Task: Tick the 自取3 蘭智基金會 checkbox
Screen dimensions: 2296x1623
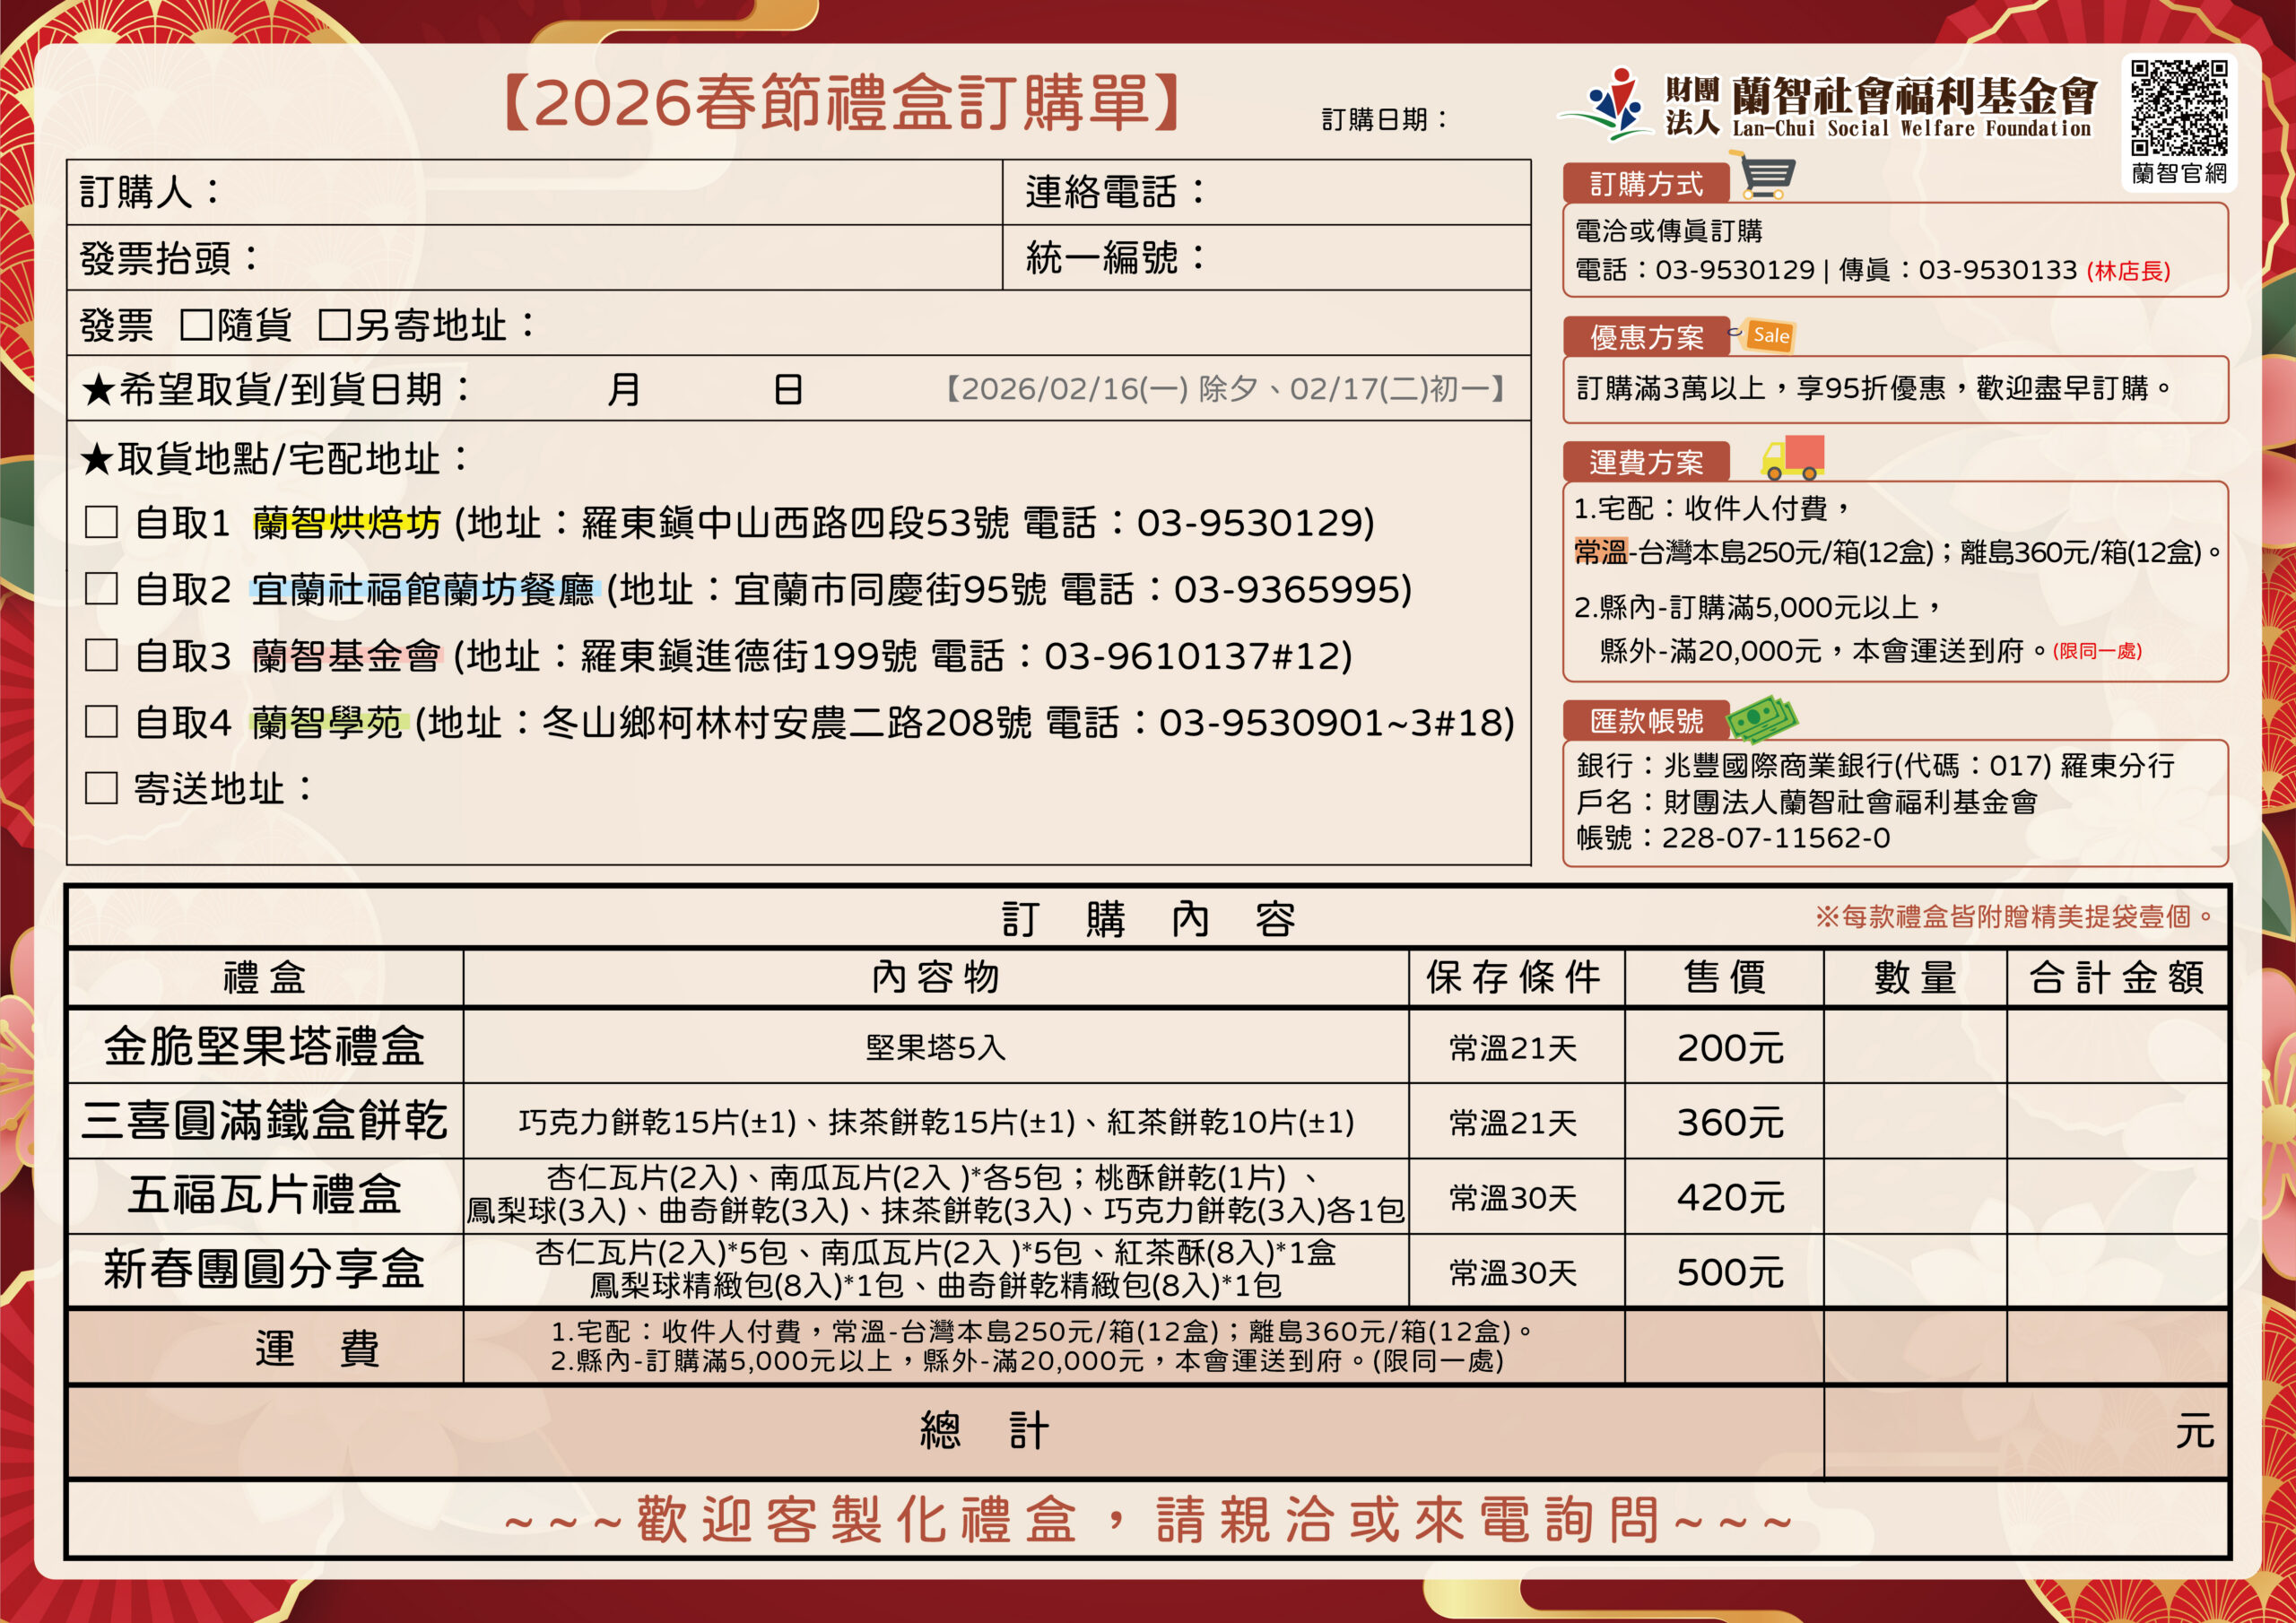Action: [x=101, y=655]
